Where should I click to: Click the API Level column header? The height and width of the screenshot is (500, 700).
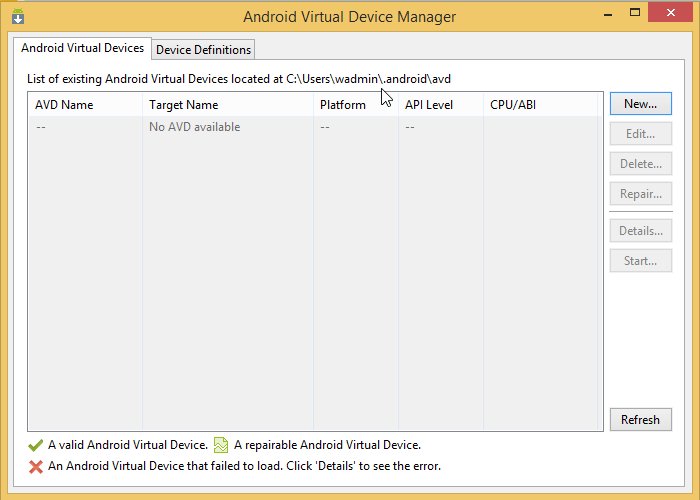(x=441, y=105)
